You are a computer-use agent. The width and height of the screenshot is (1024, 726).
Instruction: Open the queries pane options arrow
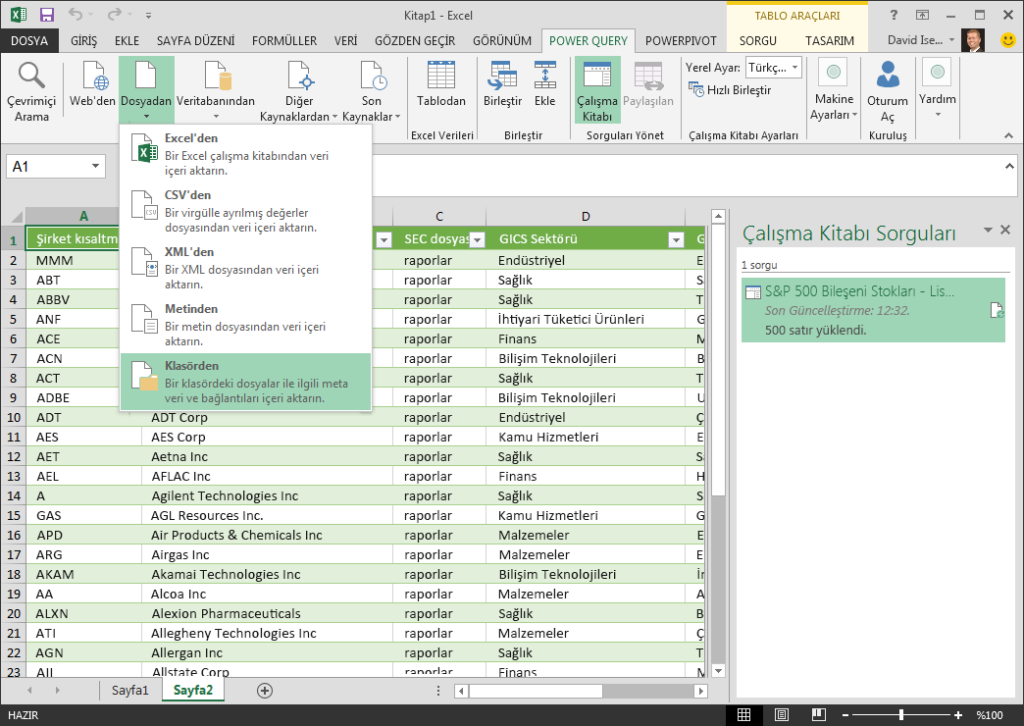(x=988, y=229)
